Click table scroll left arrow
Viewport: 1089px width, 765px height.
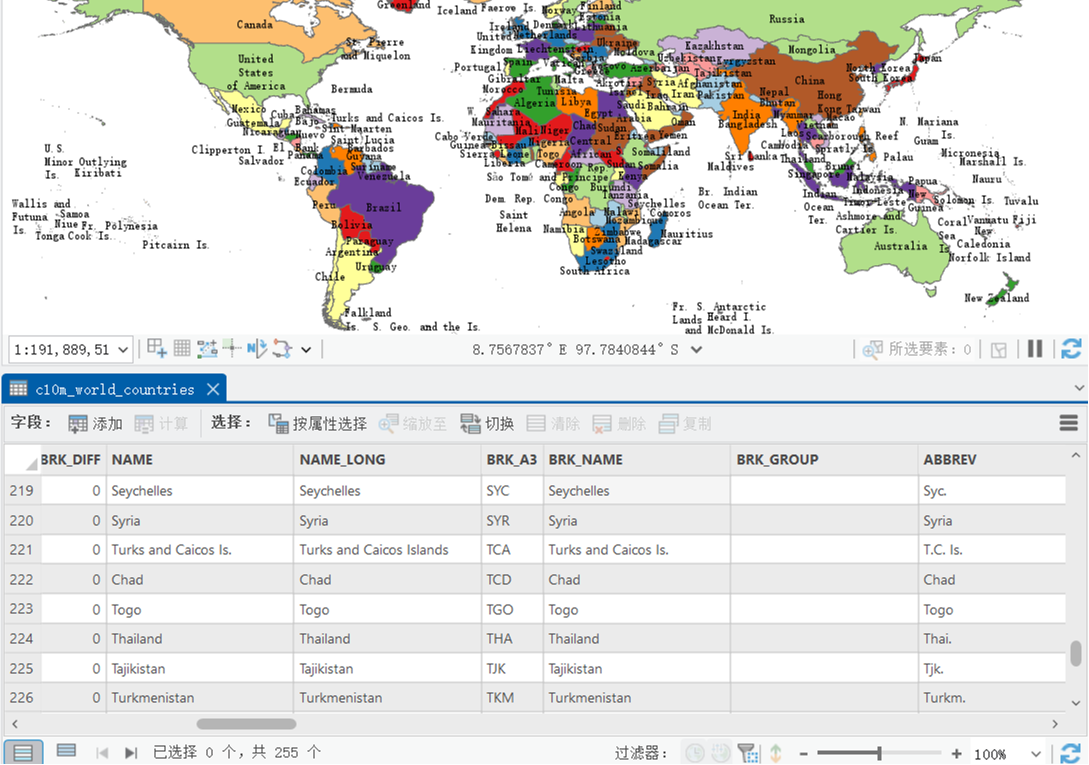pyautogui.click(x=15, y=724)
